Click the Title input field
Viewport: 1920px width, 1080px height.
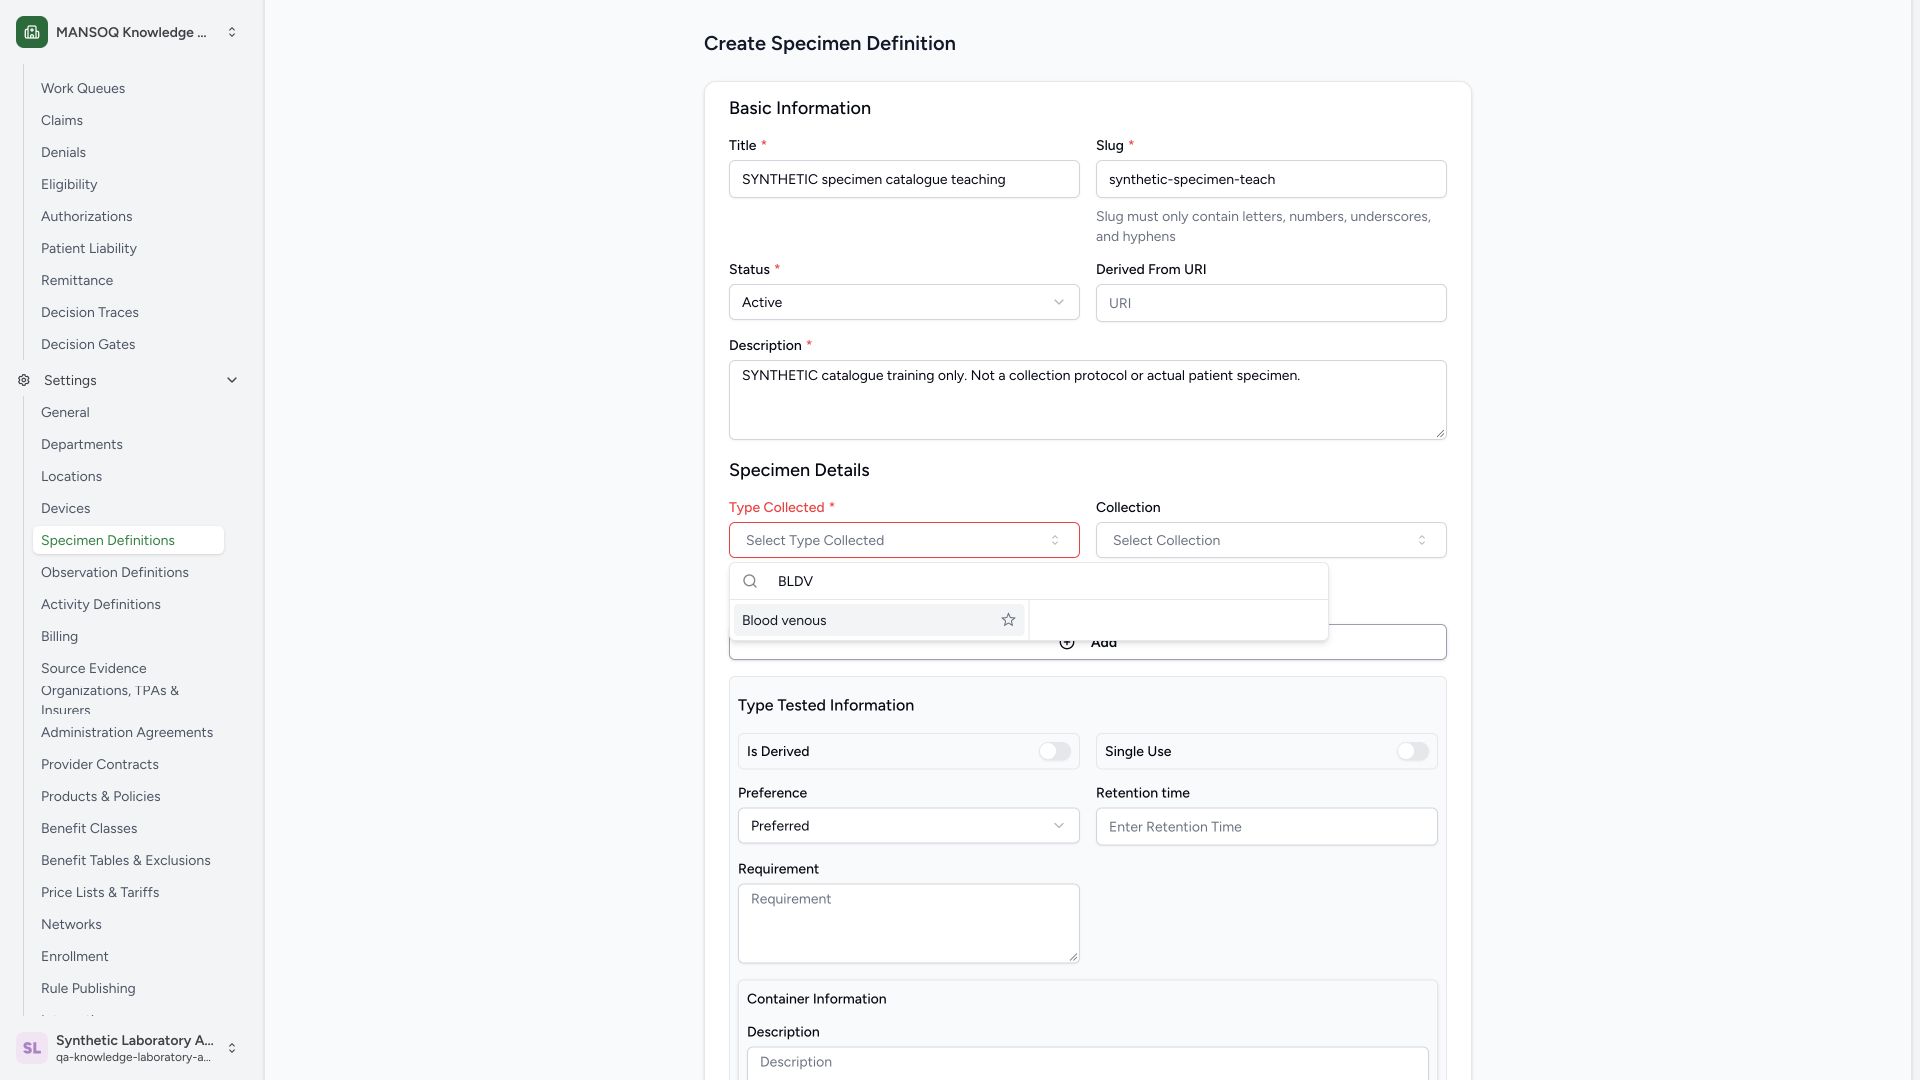tap(904, 179)
